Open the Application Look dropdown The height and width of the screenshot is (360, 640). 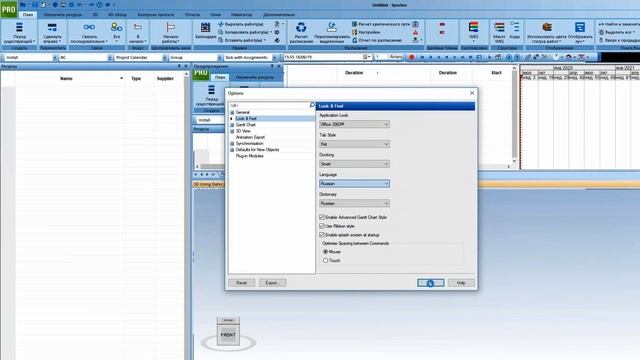[354, 124]
